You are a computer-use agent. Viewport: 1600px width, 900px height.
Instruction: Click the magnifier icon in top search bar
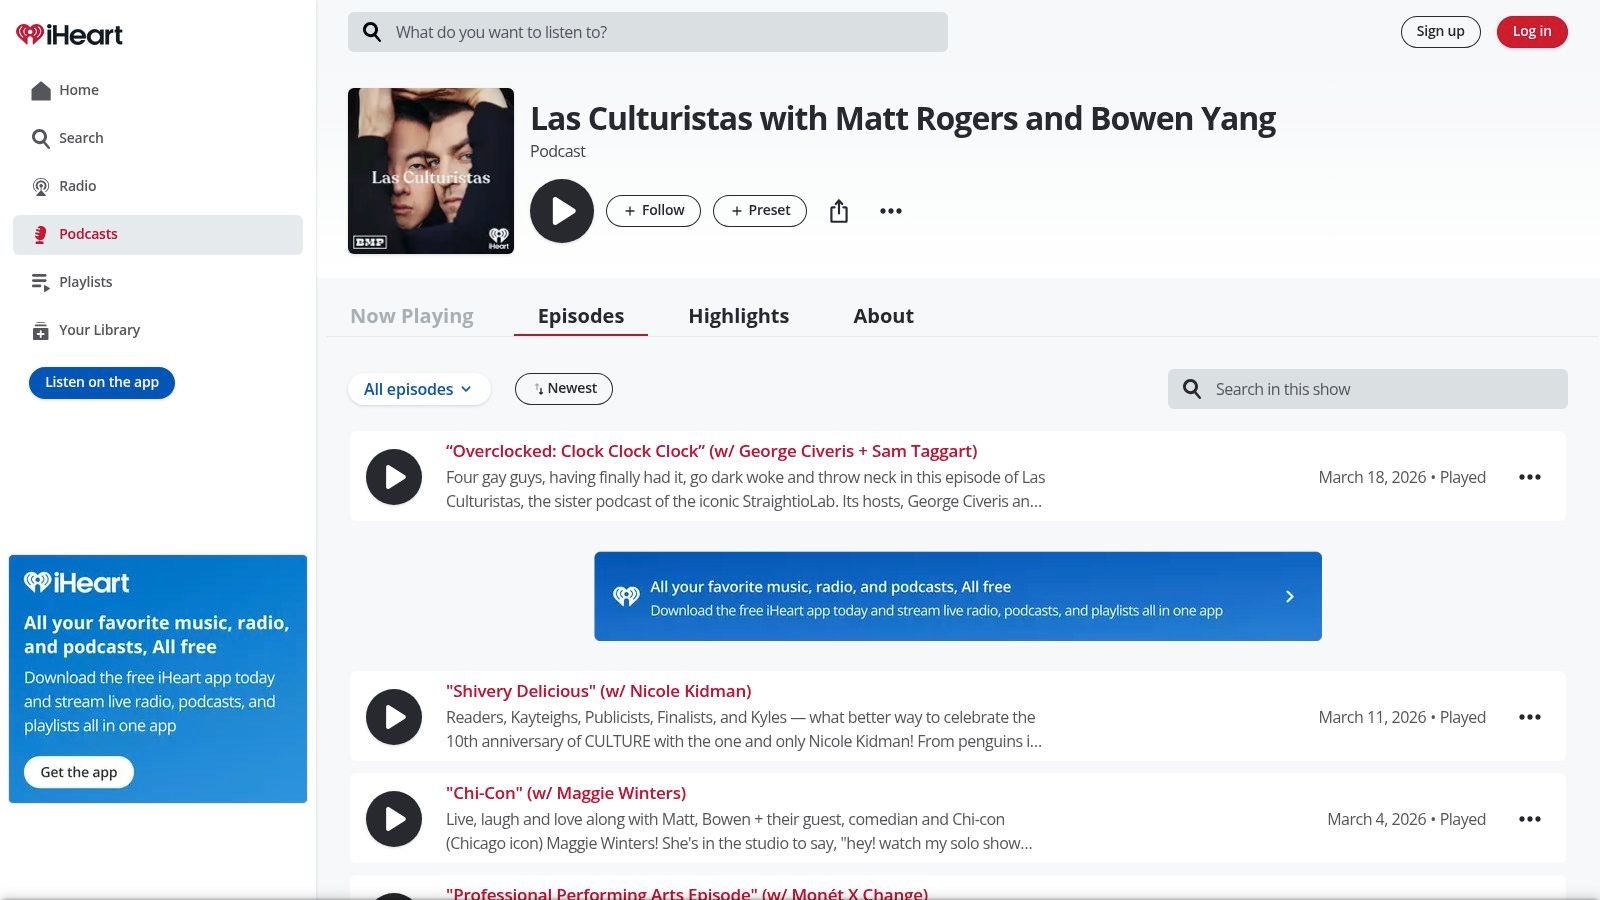372,32
